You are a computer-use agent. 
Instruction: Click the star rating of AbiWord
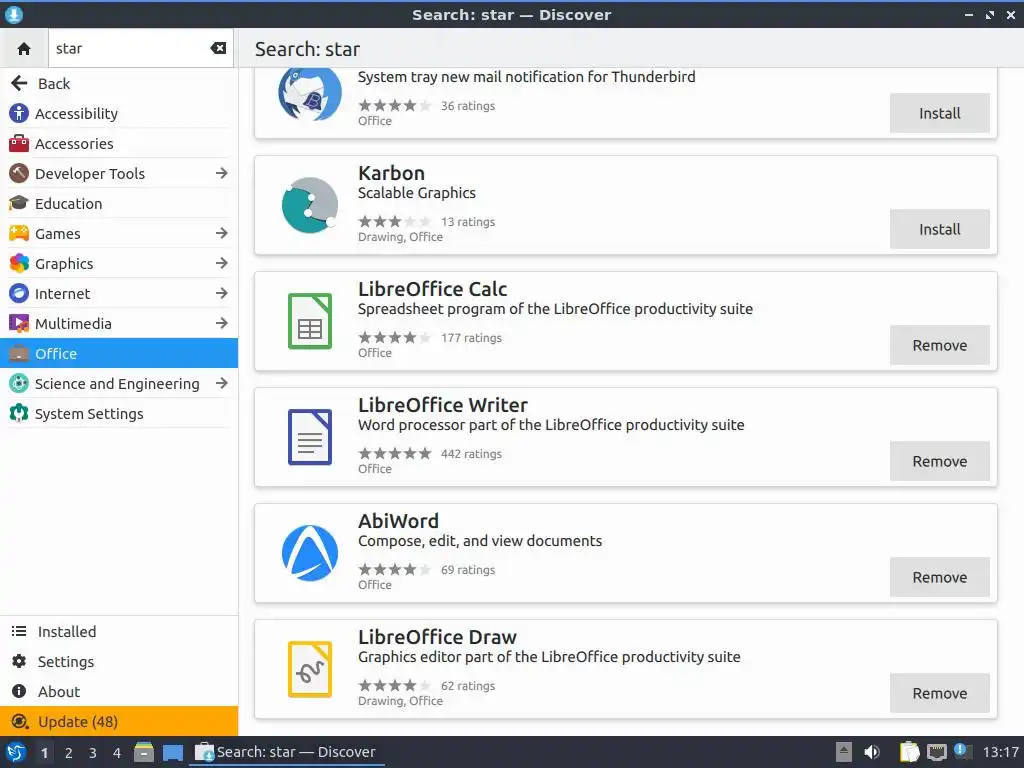pyautogui.click(x=394, y=569)
